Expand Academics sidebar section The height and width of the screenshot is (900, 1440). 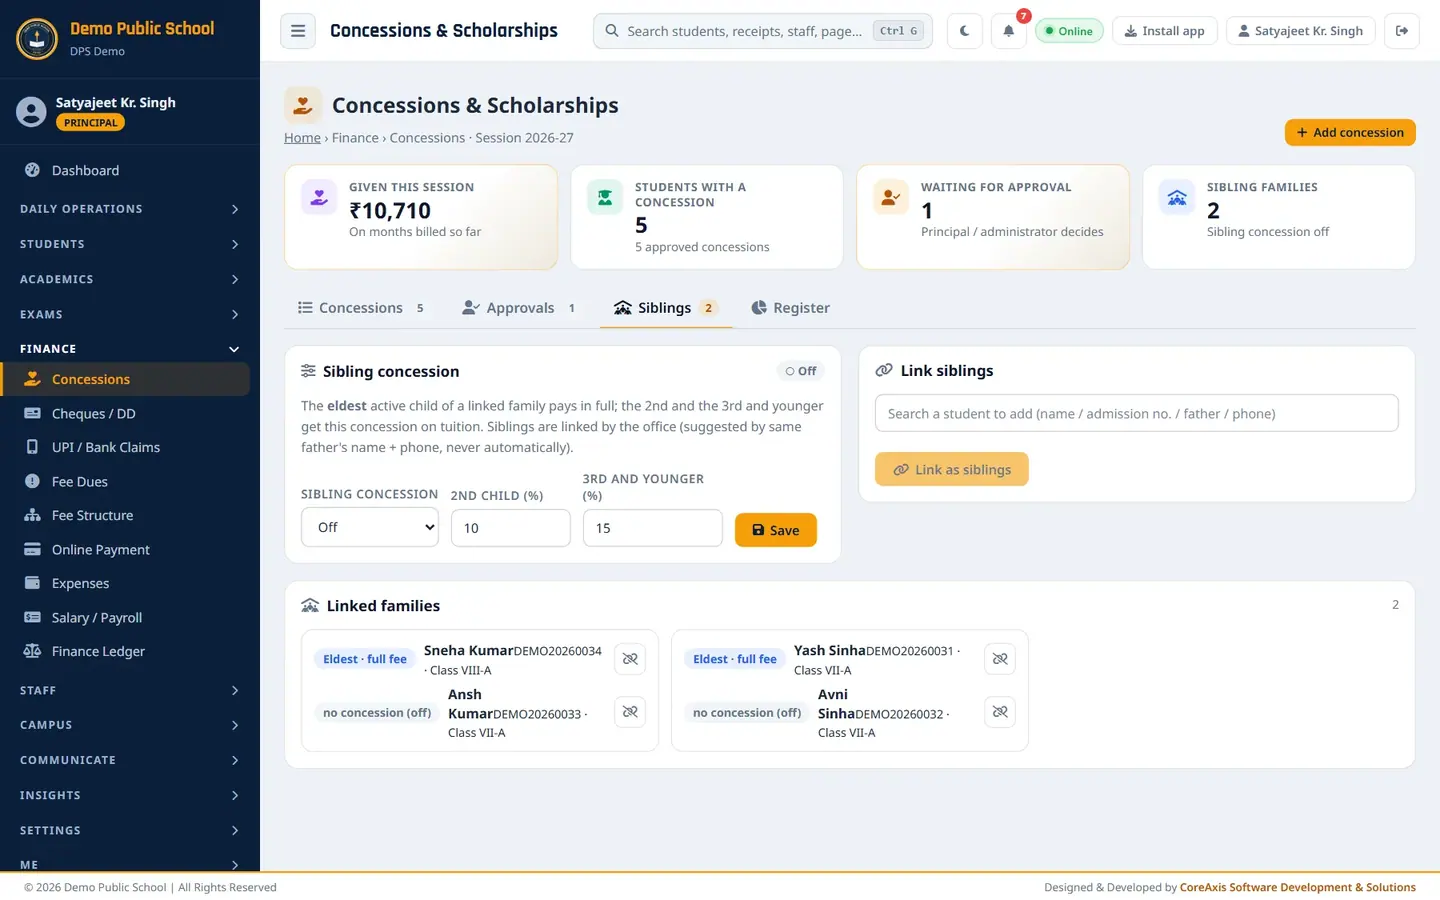point(130,279)
